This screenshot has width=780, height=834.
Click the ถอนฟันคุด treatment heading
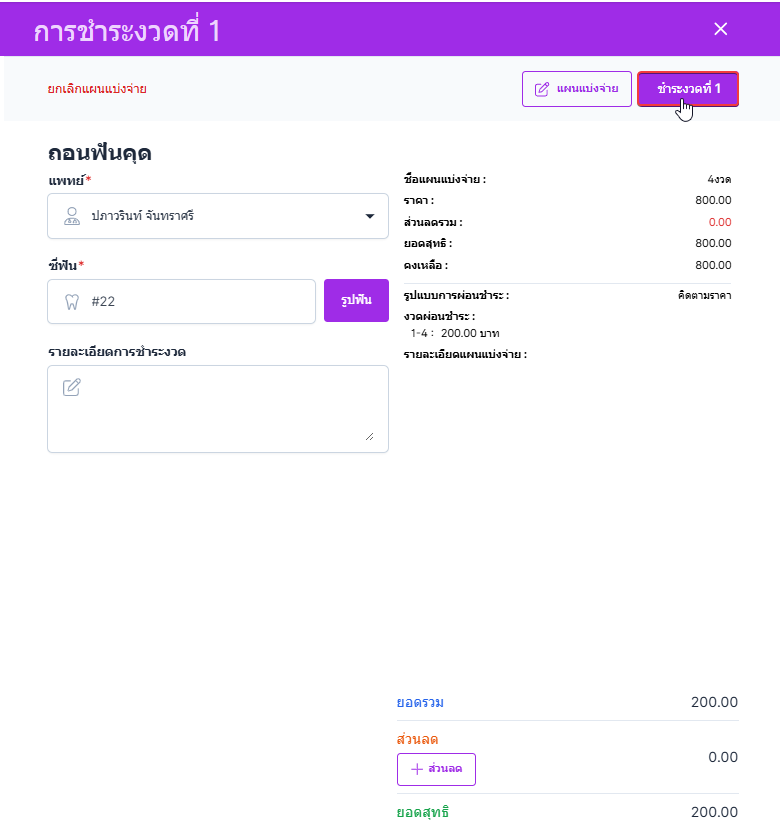[x=100, y=154]
